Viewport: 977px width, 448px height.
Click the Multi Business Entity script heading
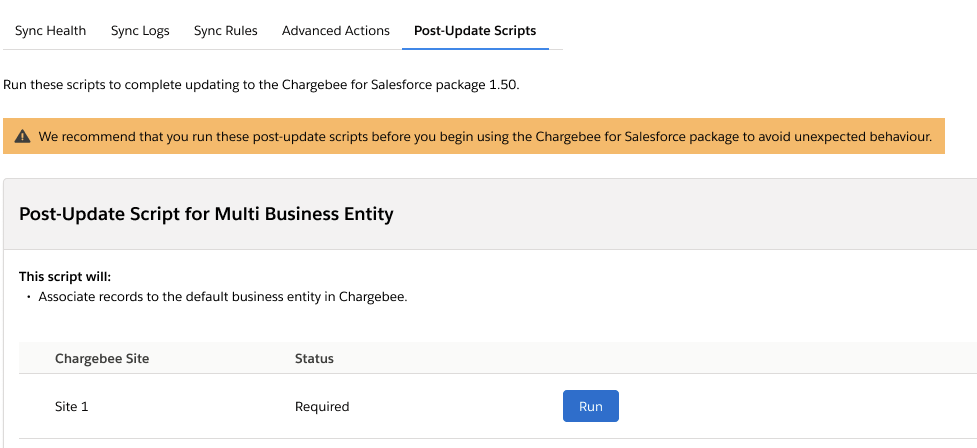206,213
